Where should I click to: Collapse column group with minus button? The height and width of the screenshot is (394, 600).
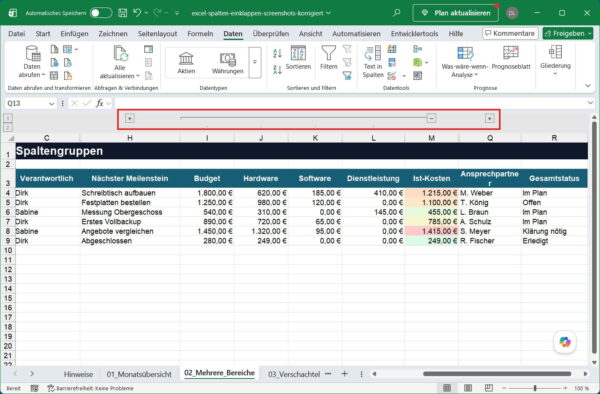coord(431,119)
